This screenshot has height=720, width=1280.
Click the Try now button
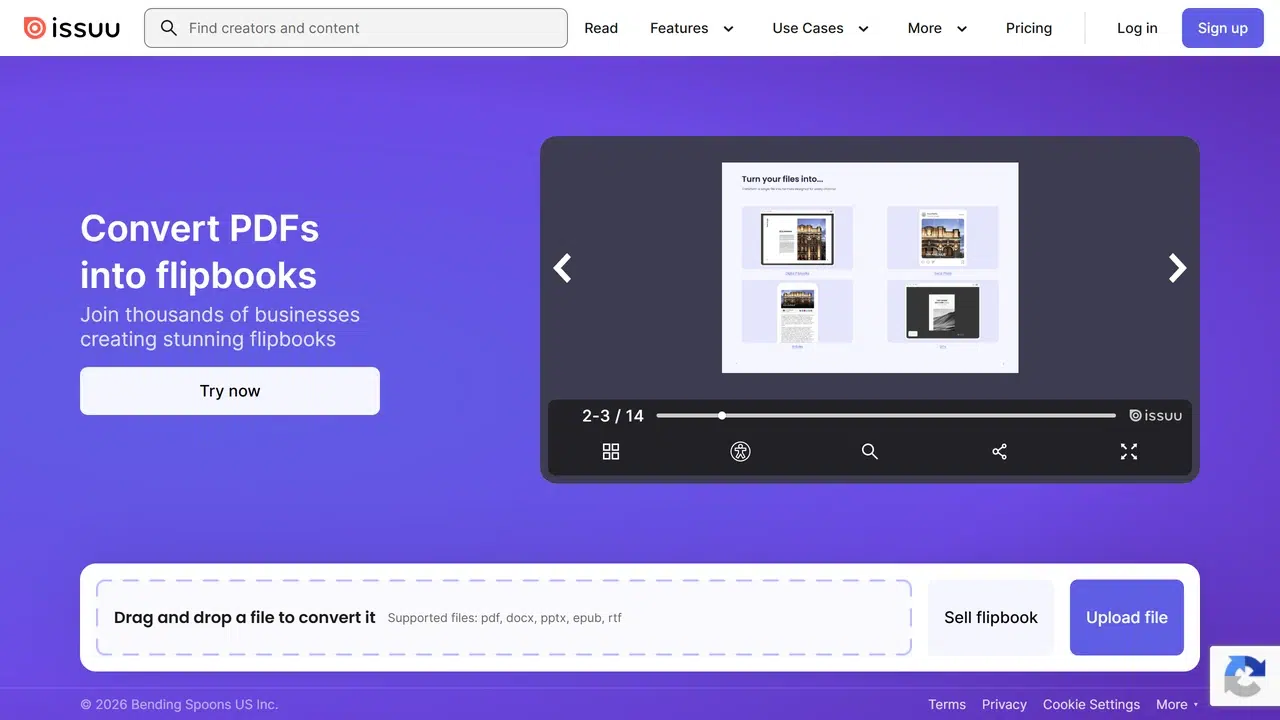(x=230, y=391)
